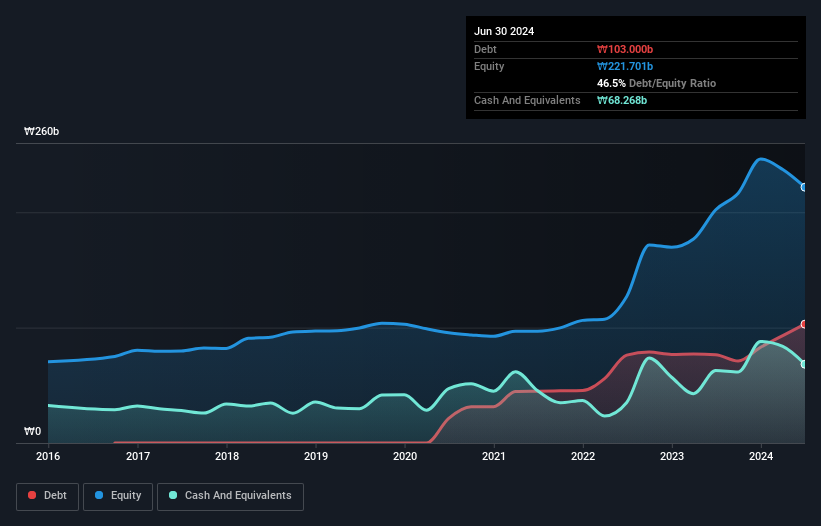Image resolution: width=821 pixels, height=526 pixels.
Task: Click the 2024 x-axis label
Action: (761, 456)
